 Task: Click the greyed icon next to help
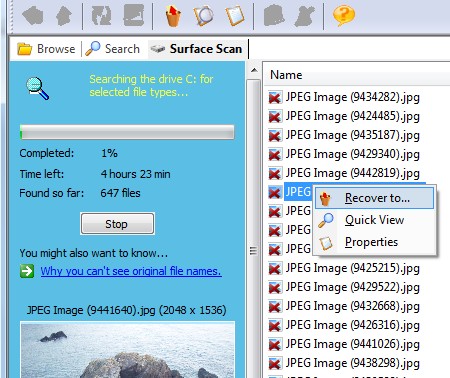(305, 15)
